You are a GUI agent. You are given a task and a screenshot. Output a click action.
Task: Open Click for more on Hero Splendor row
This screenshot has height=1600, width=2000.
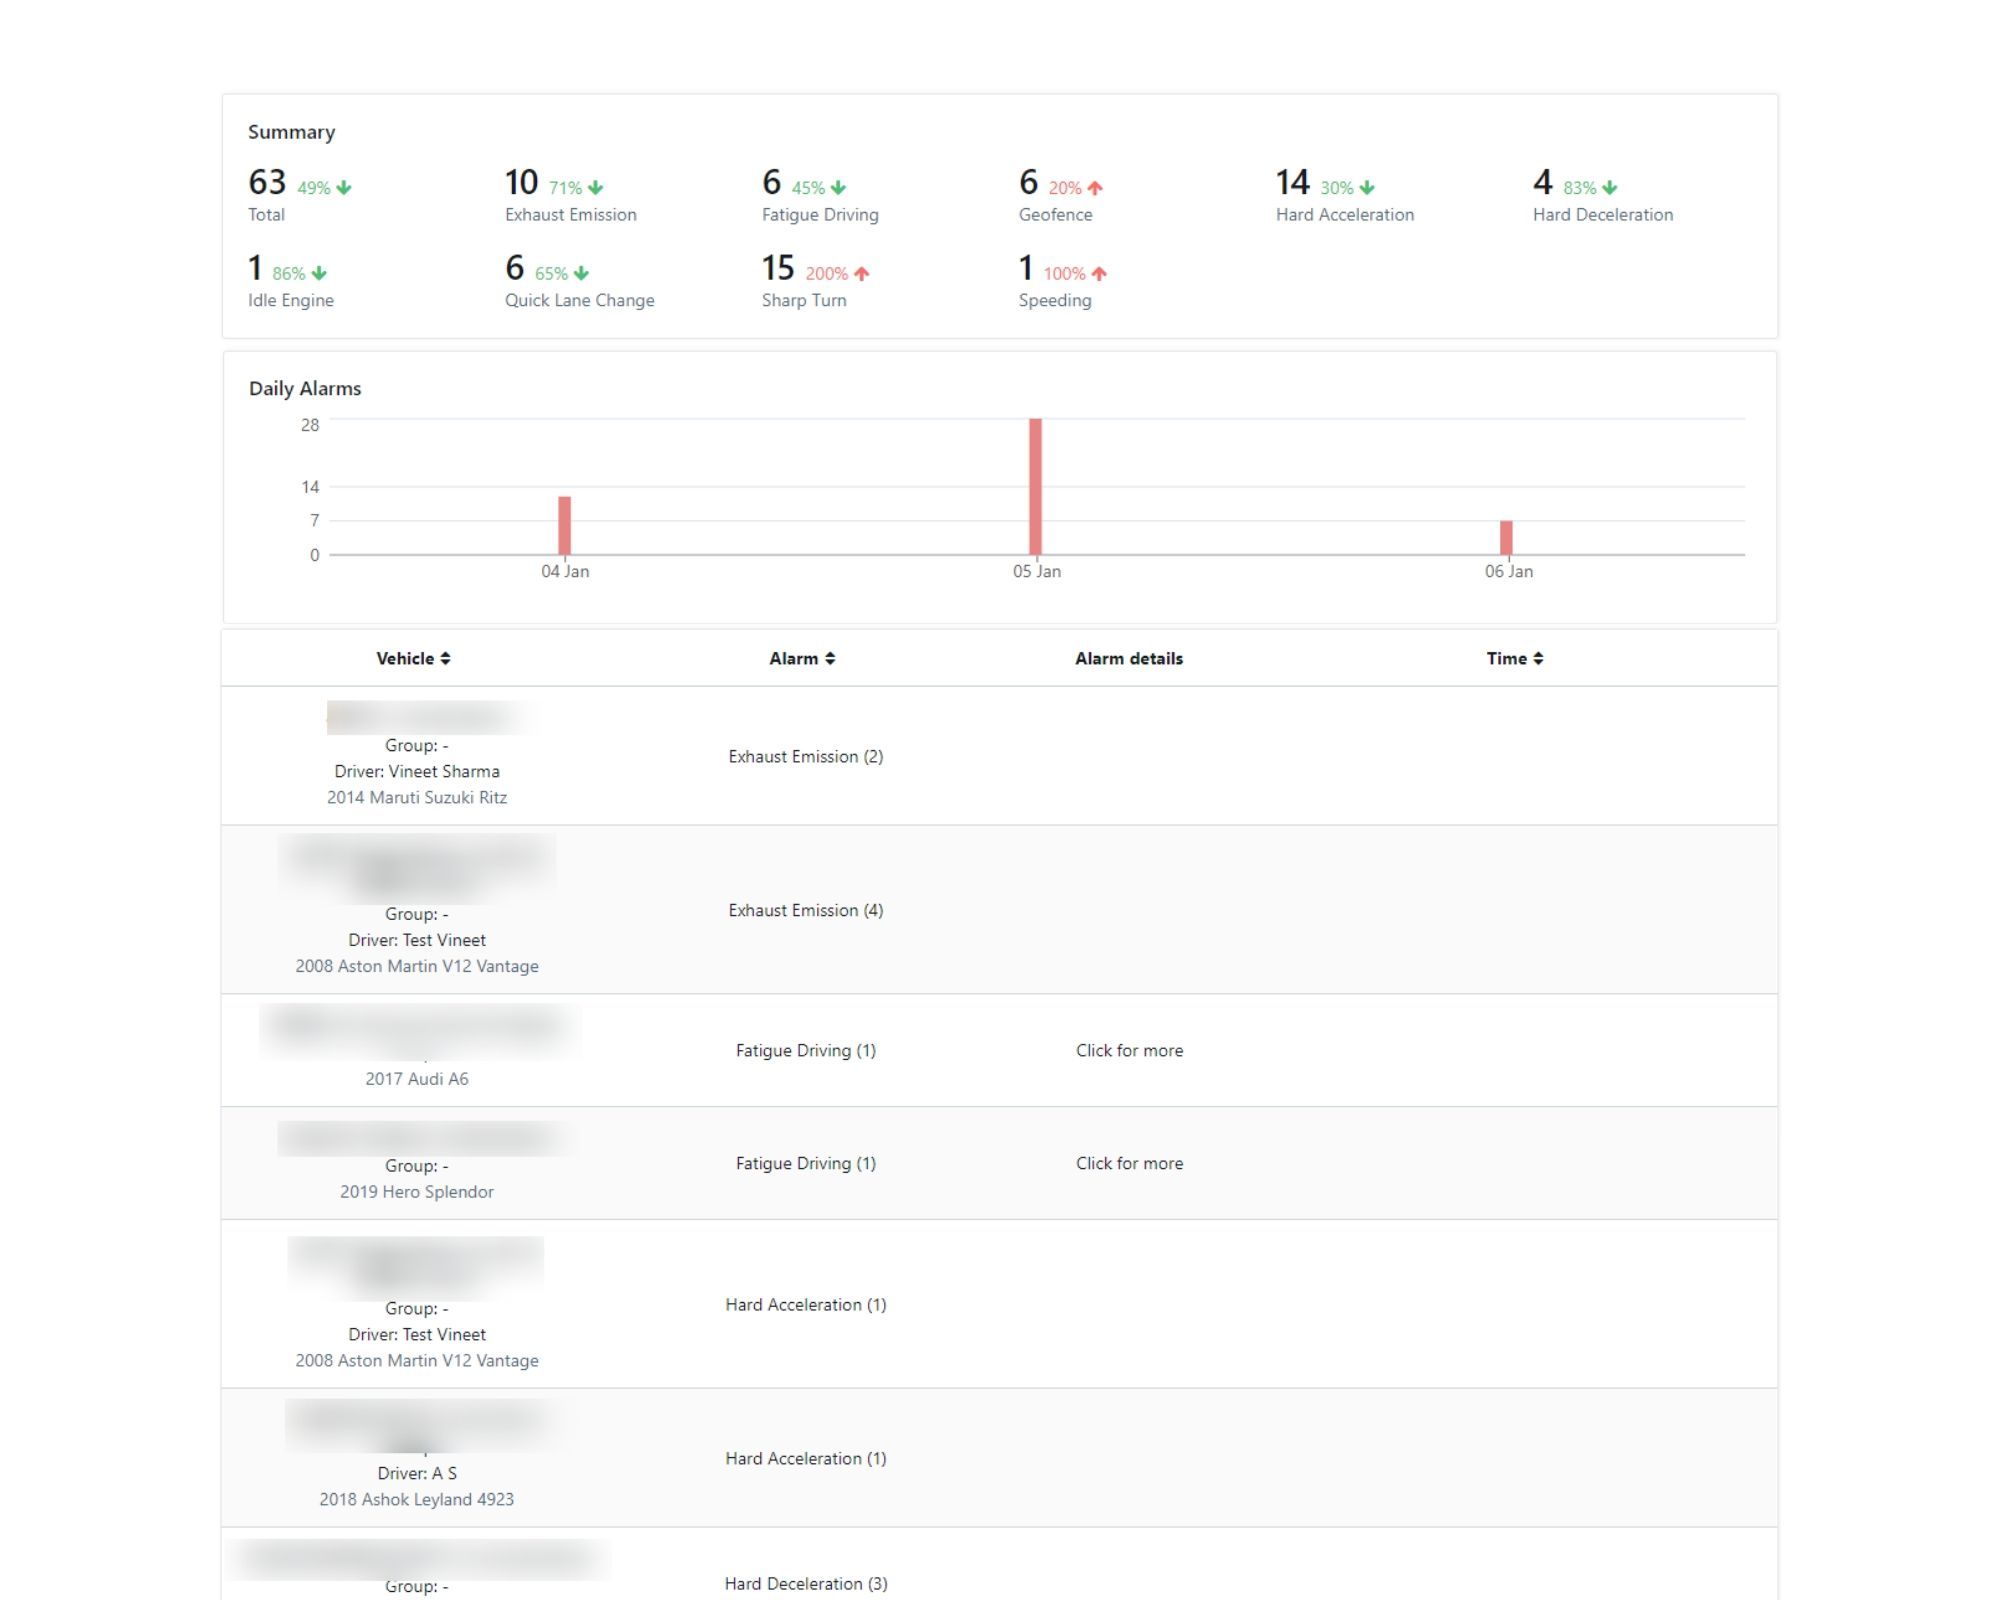(x=1129, y=1163)
